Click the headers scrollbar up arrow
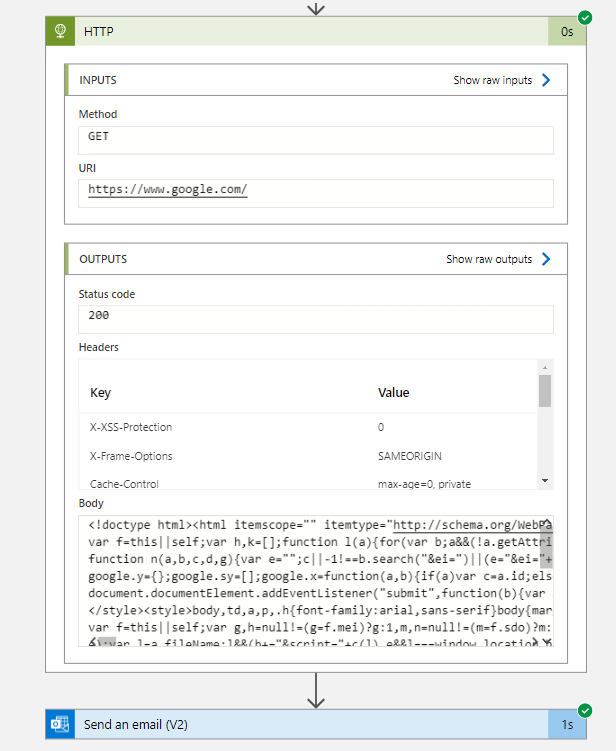Viewport: 616px width, 751px height. click(545, 367)
